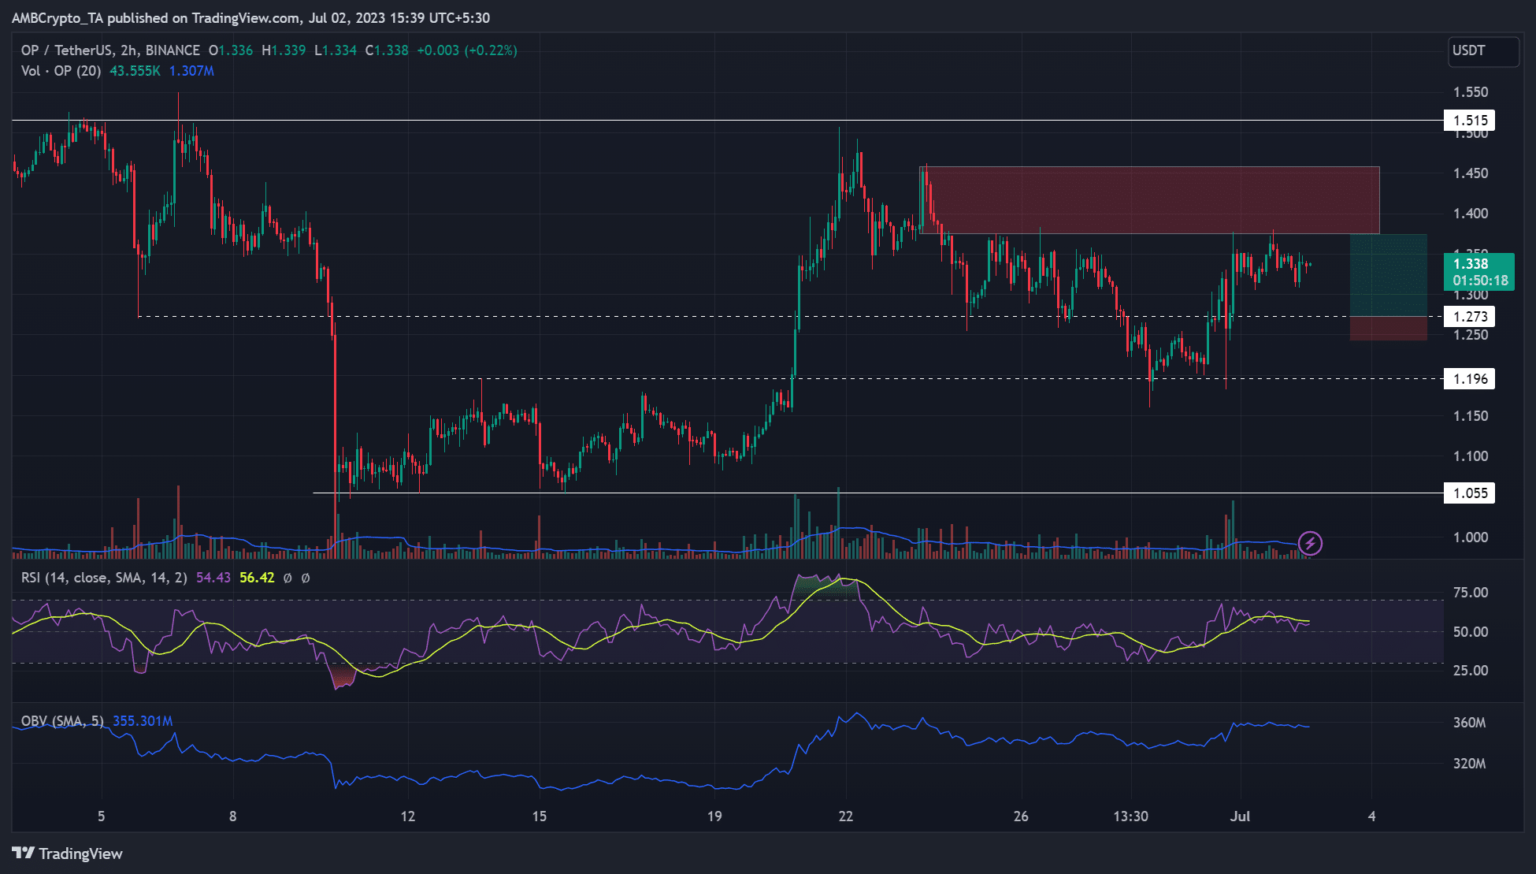Click the 22 date on time axis

tap(846, 816)
